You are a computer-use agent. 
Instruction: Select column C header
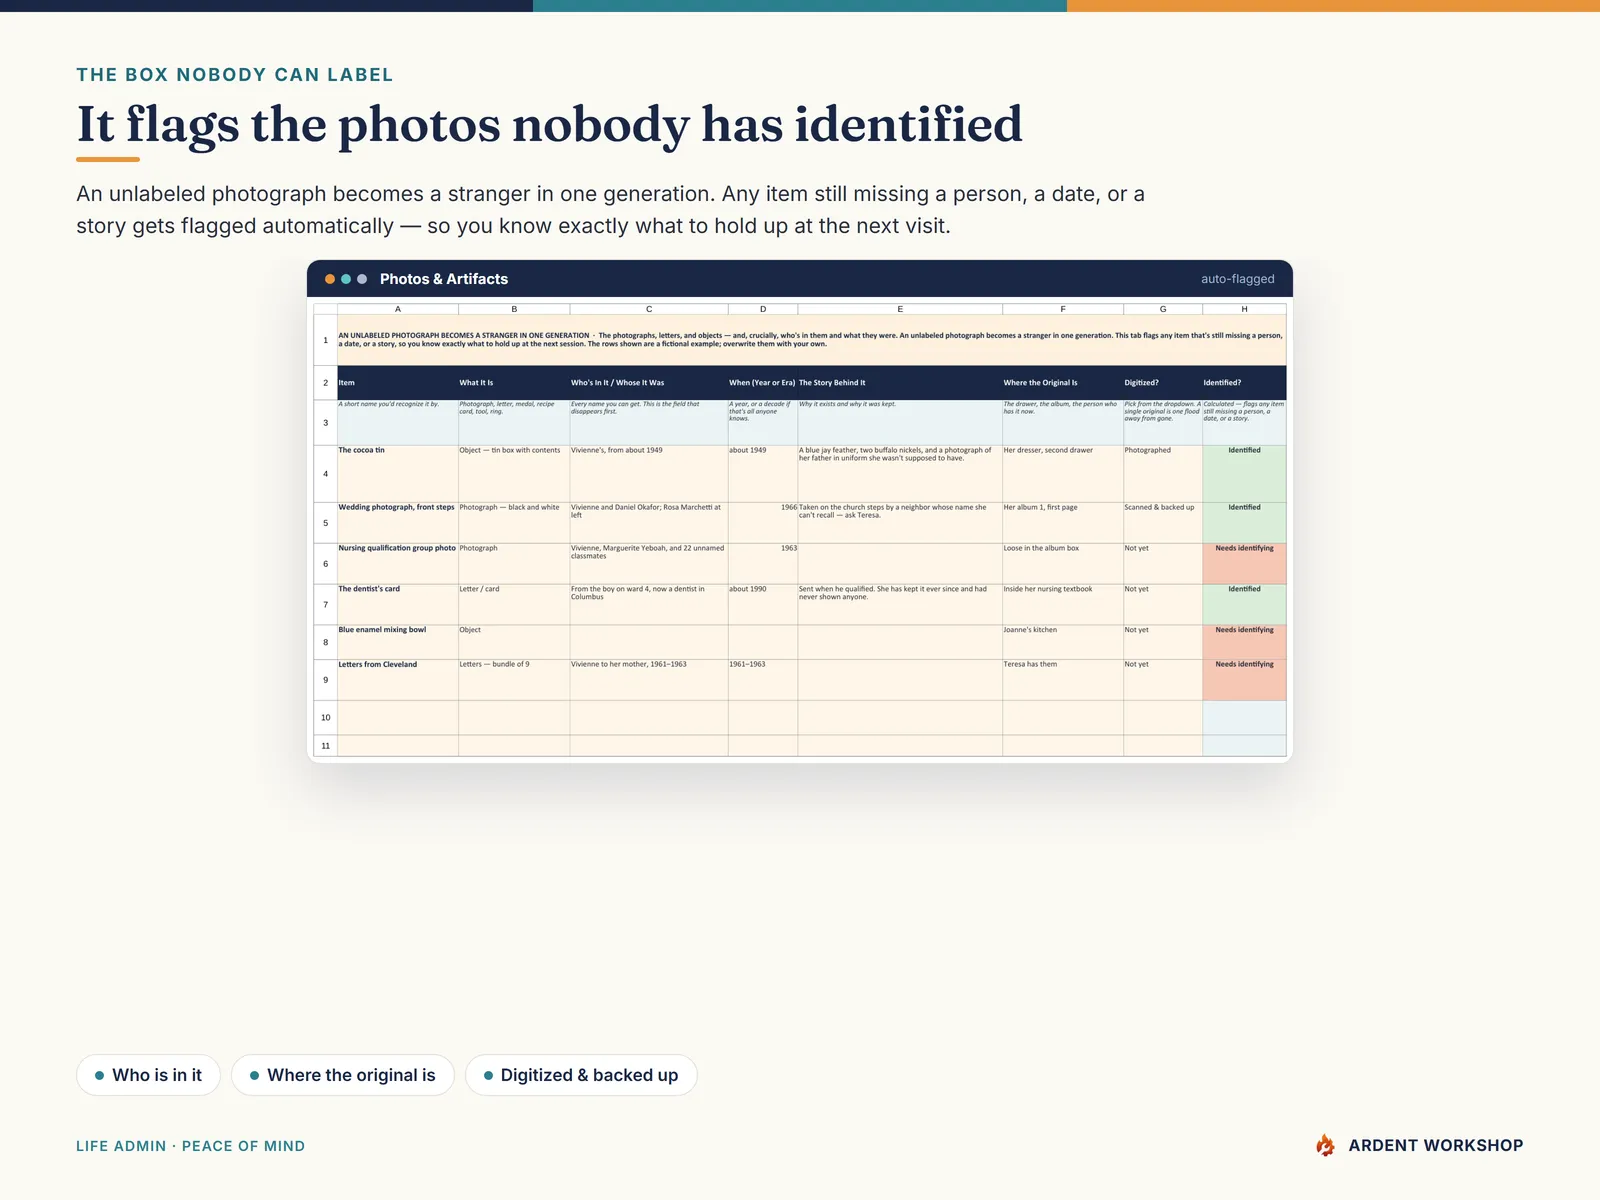pyautogui.click(x=649, y=309)
